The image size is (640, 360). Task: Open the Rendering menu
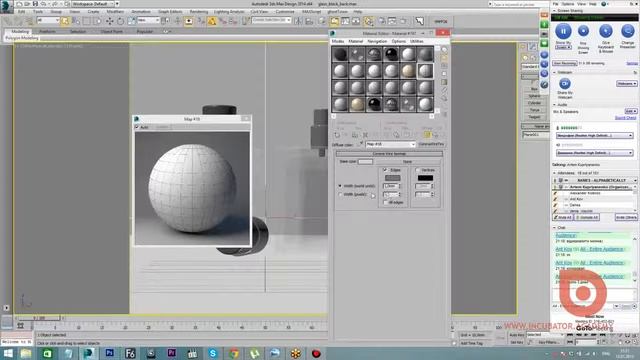(199, 12)
